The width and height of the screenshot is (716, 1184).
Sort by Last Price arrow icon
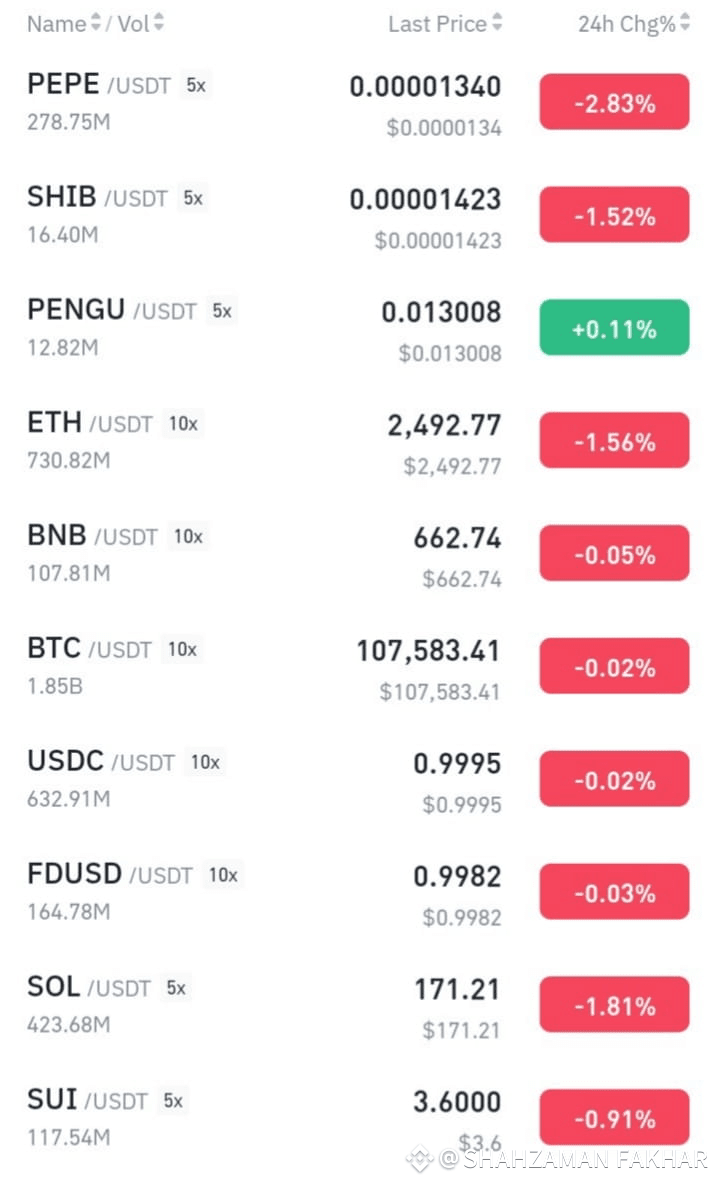497,23
